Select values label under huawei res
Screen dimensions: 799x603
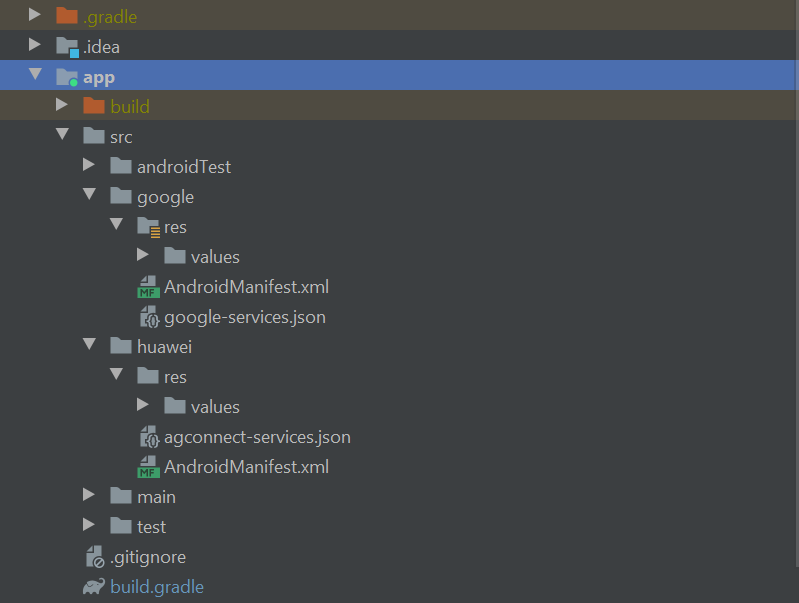[x=215, y=407]
